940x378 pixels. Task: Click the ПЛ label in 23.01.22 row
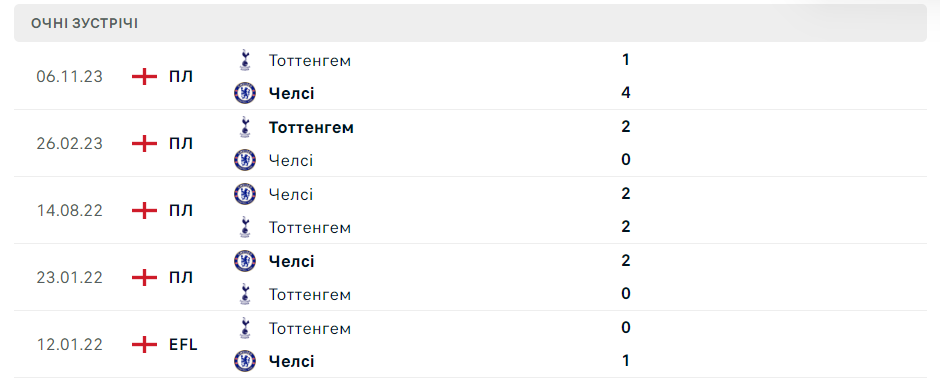[181, 278]
